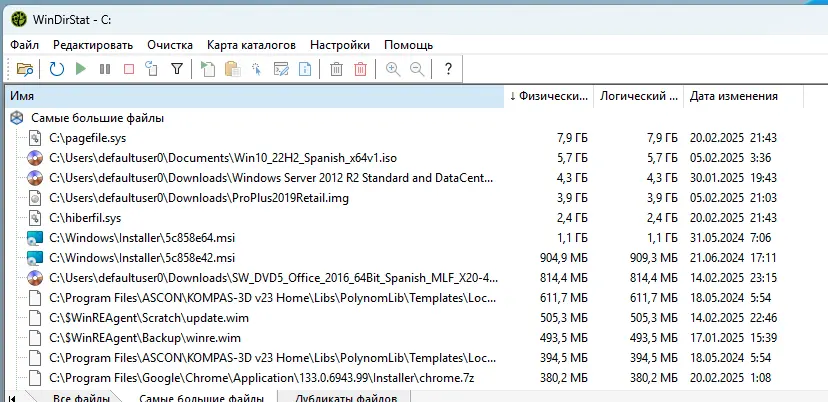Sort by the Физически column header
Viewport: 828px width, 402px height.
pos(549,96)
